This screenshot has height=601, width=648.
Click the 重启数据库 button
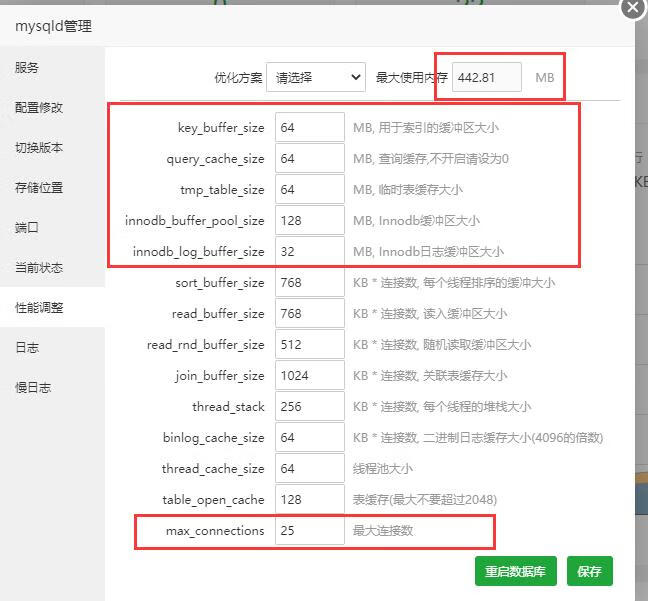(514, 571)
